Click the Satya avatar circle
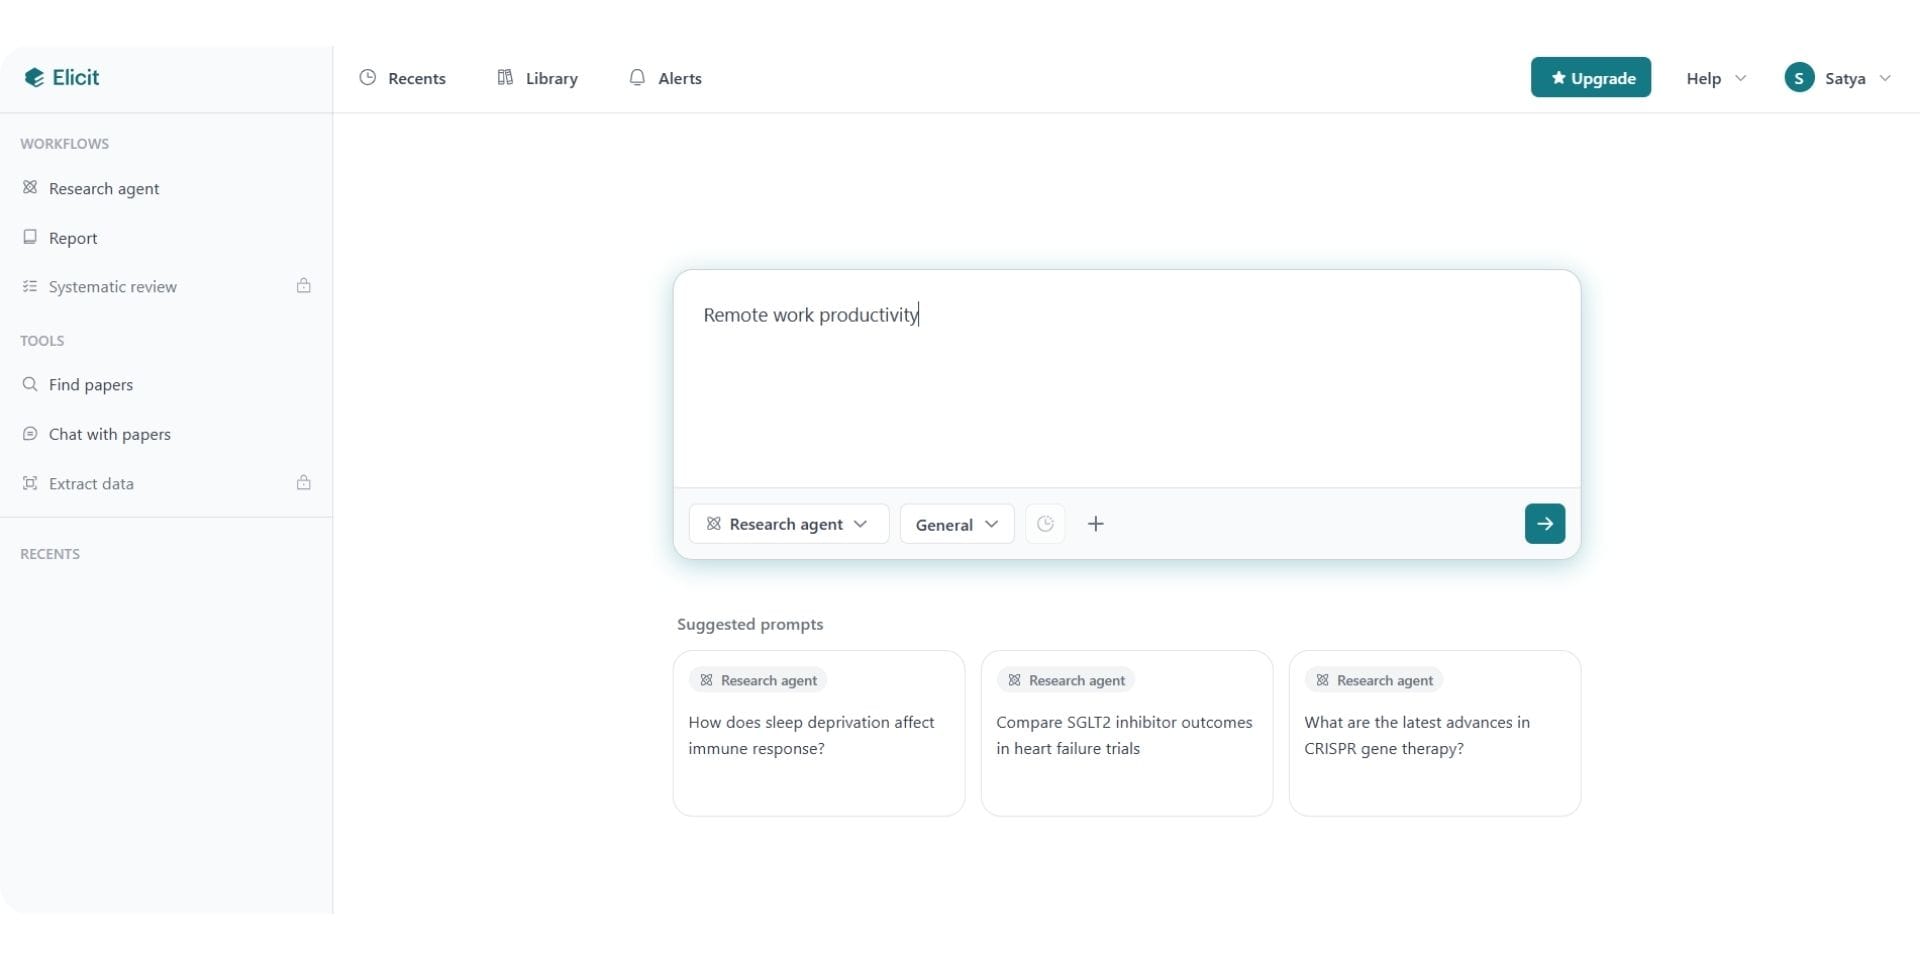1920x960 pixels. tap(1799, 78)
